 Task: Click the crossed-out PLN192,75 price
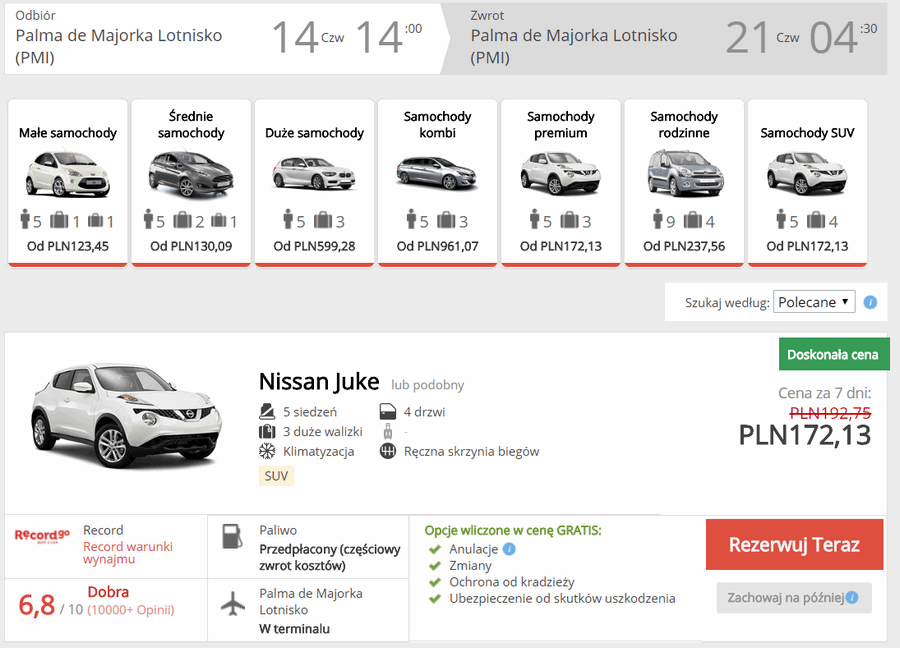pos(831,413)
